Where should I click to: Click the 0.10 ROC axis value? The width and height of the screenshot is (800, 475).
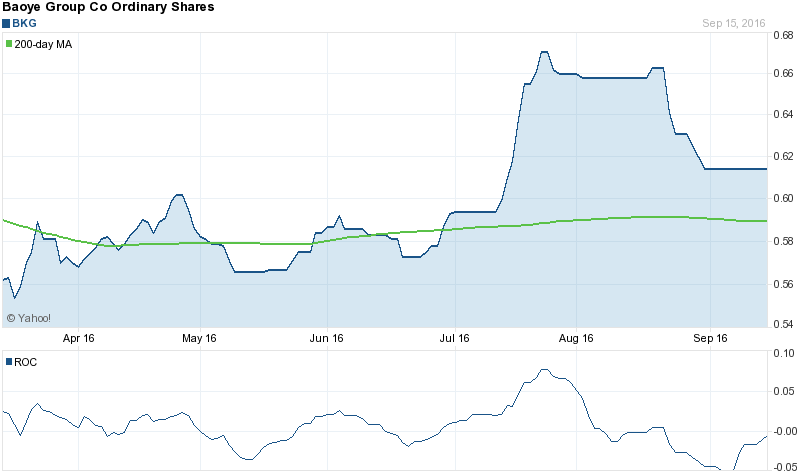pos(784,353)
